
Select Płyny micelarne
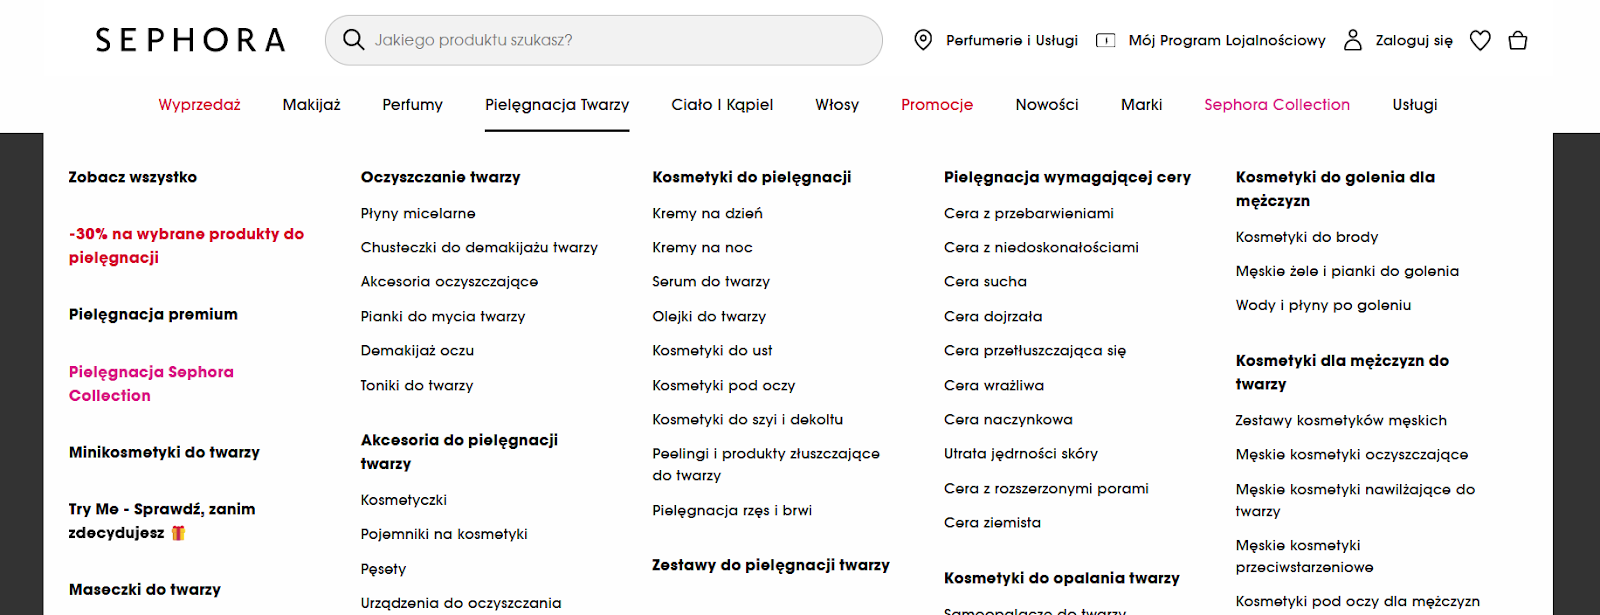point(418,214)
